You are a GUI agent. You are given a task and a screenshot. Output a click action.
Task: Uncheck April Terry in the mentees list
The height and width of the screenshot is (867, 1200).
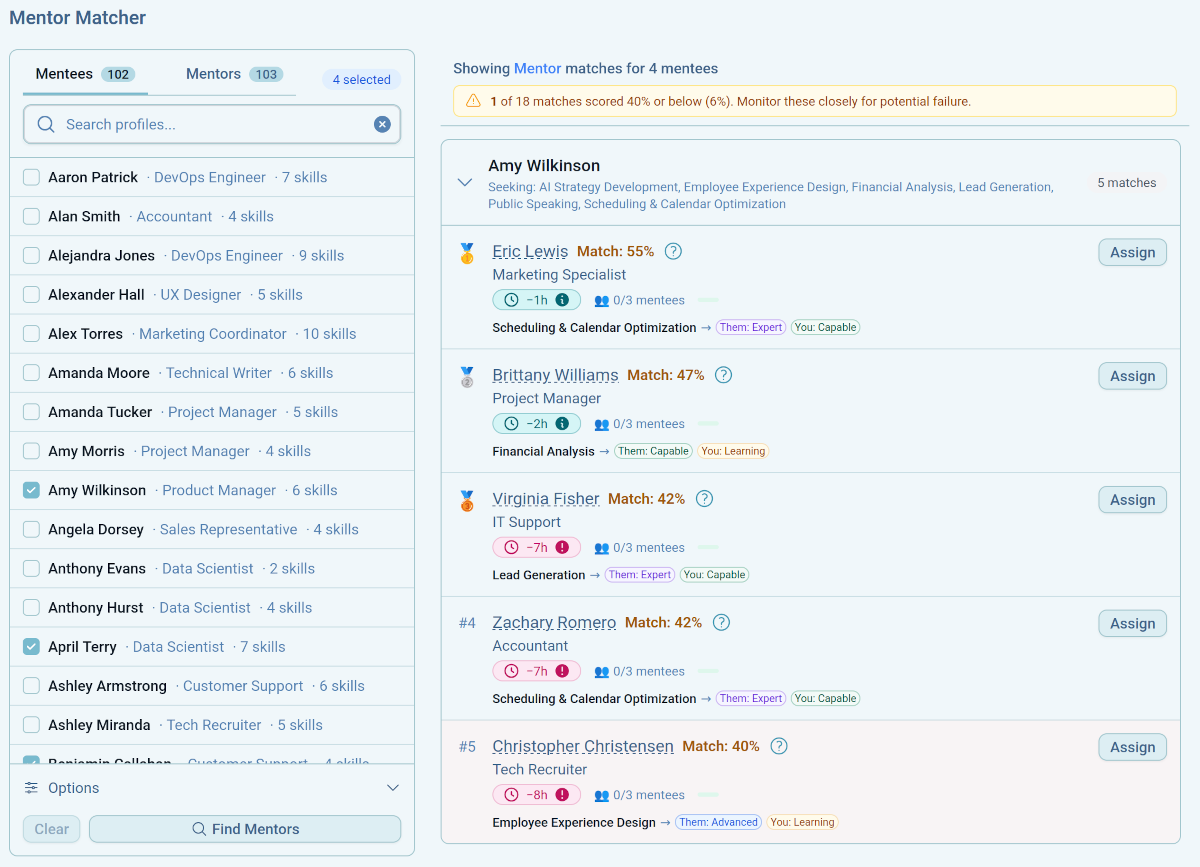pos(30,647)
